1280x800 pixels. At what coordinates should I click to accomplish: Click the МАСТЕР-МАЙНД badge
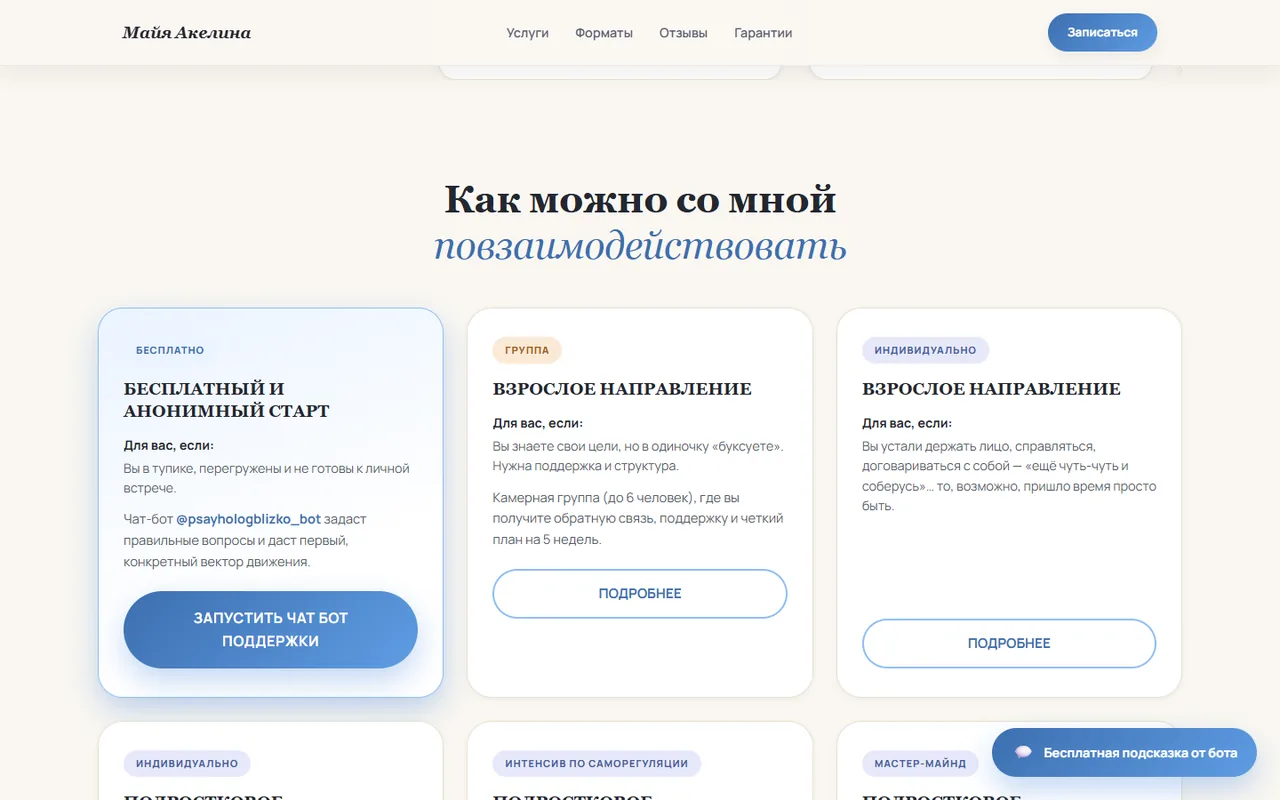[921, 764]
